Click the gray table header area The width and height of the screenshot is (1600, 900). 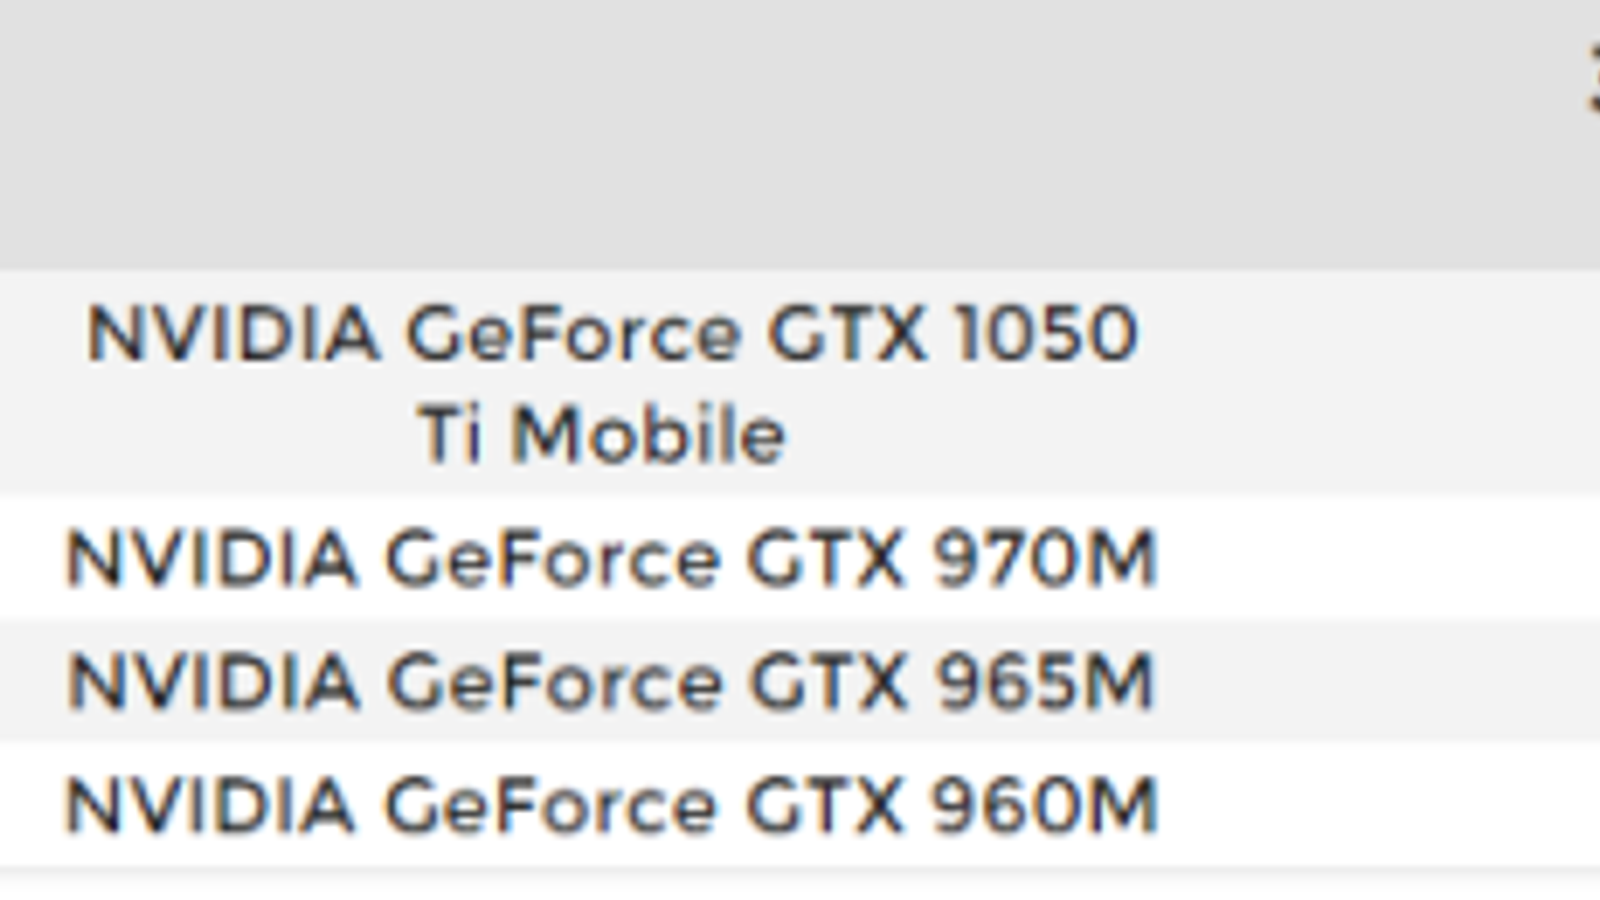pos(700,130)
